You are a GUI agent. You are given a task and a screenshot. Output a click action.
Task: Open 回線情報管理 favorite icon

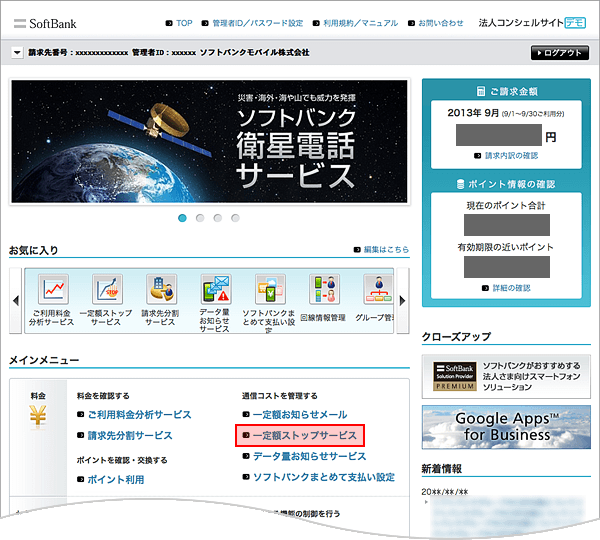point(324,289)
